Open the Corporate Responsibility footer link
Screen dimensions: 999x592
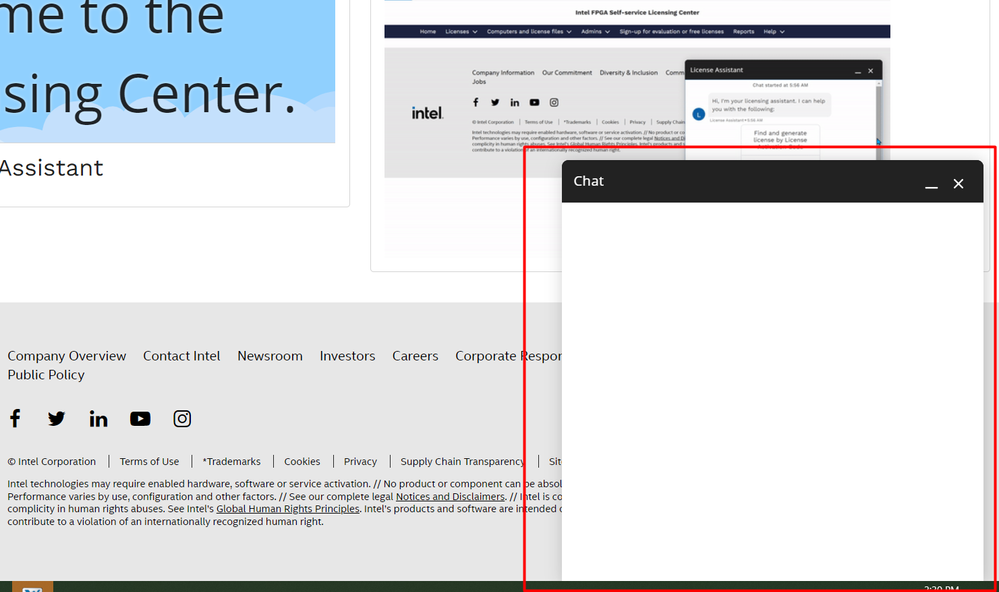[x=508, y=356]
